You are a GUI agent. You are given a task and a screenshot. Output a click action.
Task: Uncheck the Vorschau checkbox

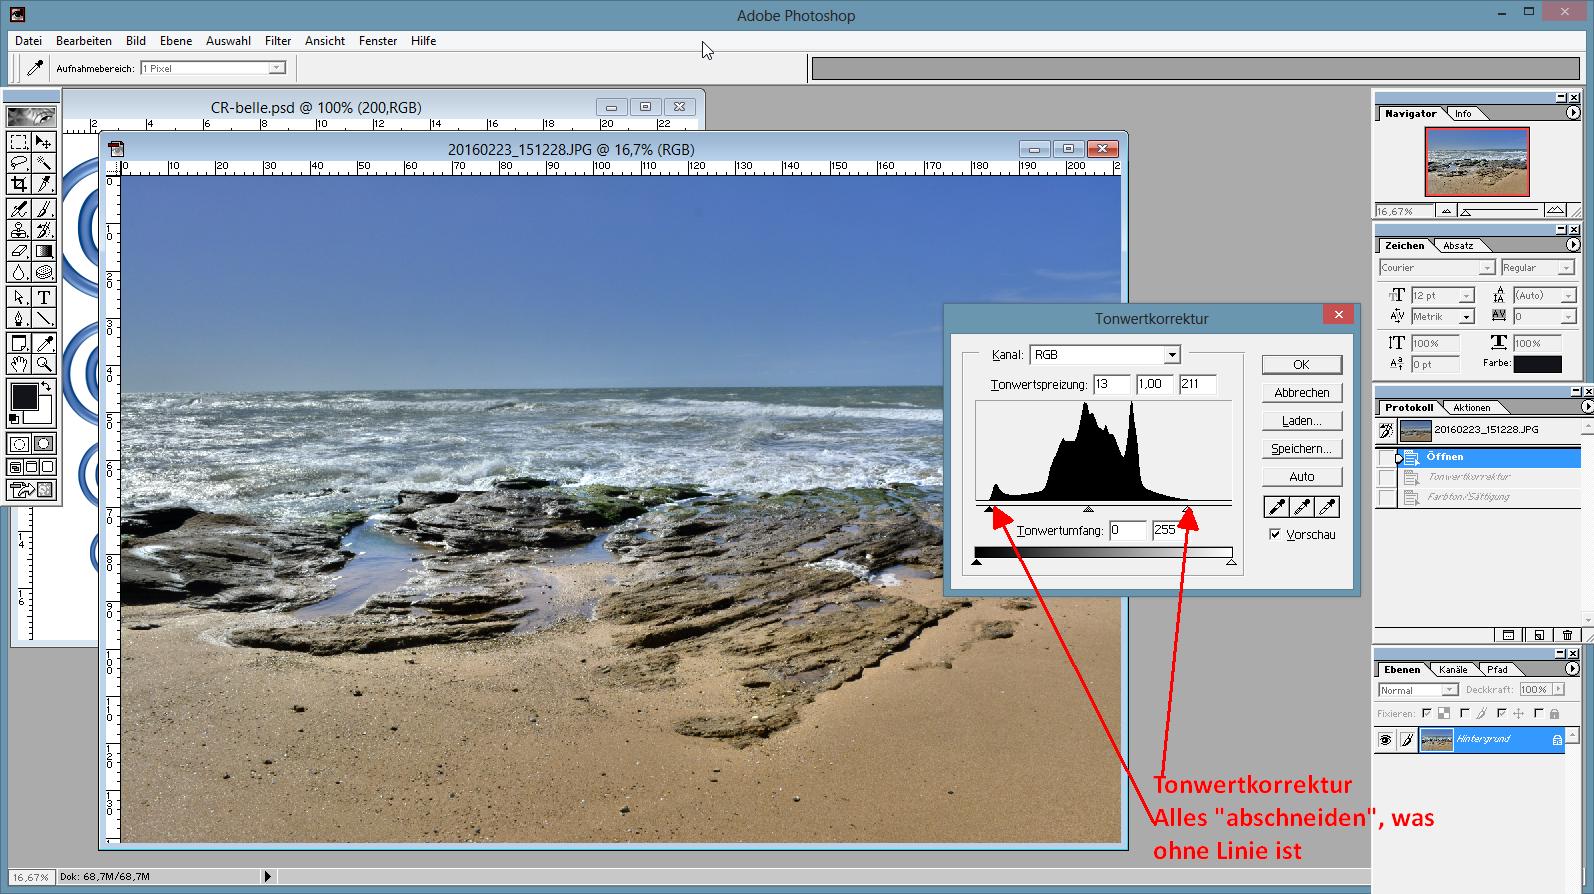[1275, 534]
